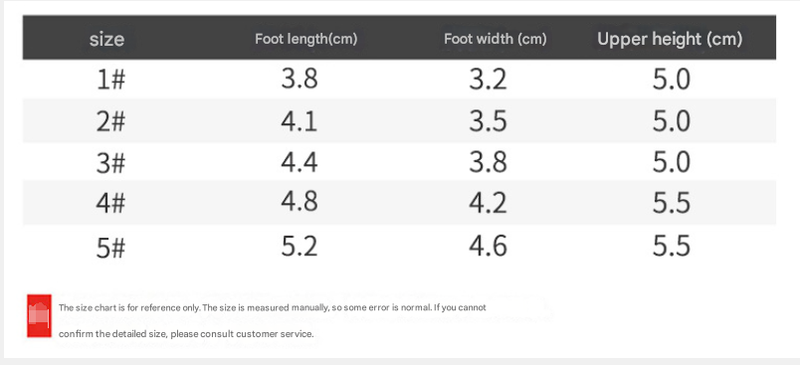Click the 'Foot width (cm)' header

495,39
